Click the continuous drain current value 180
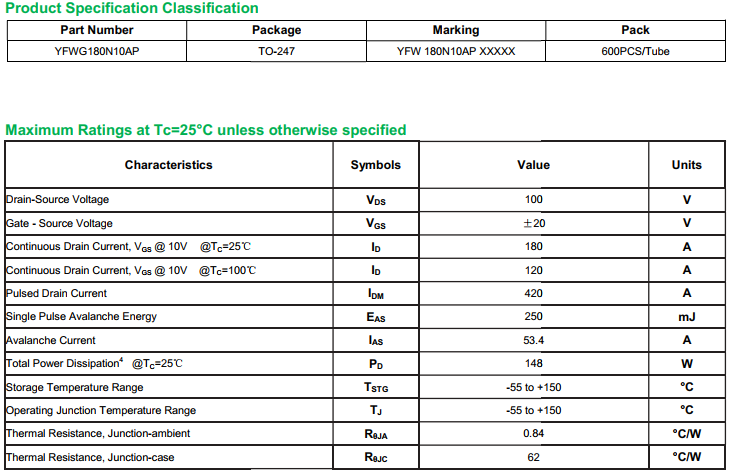Screen dimensions: 729x474 click(x=533, y=247)
